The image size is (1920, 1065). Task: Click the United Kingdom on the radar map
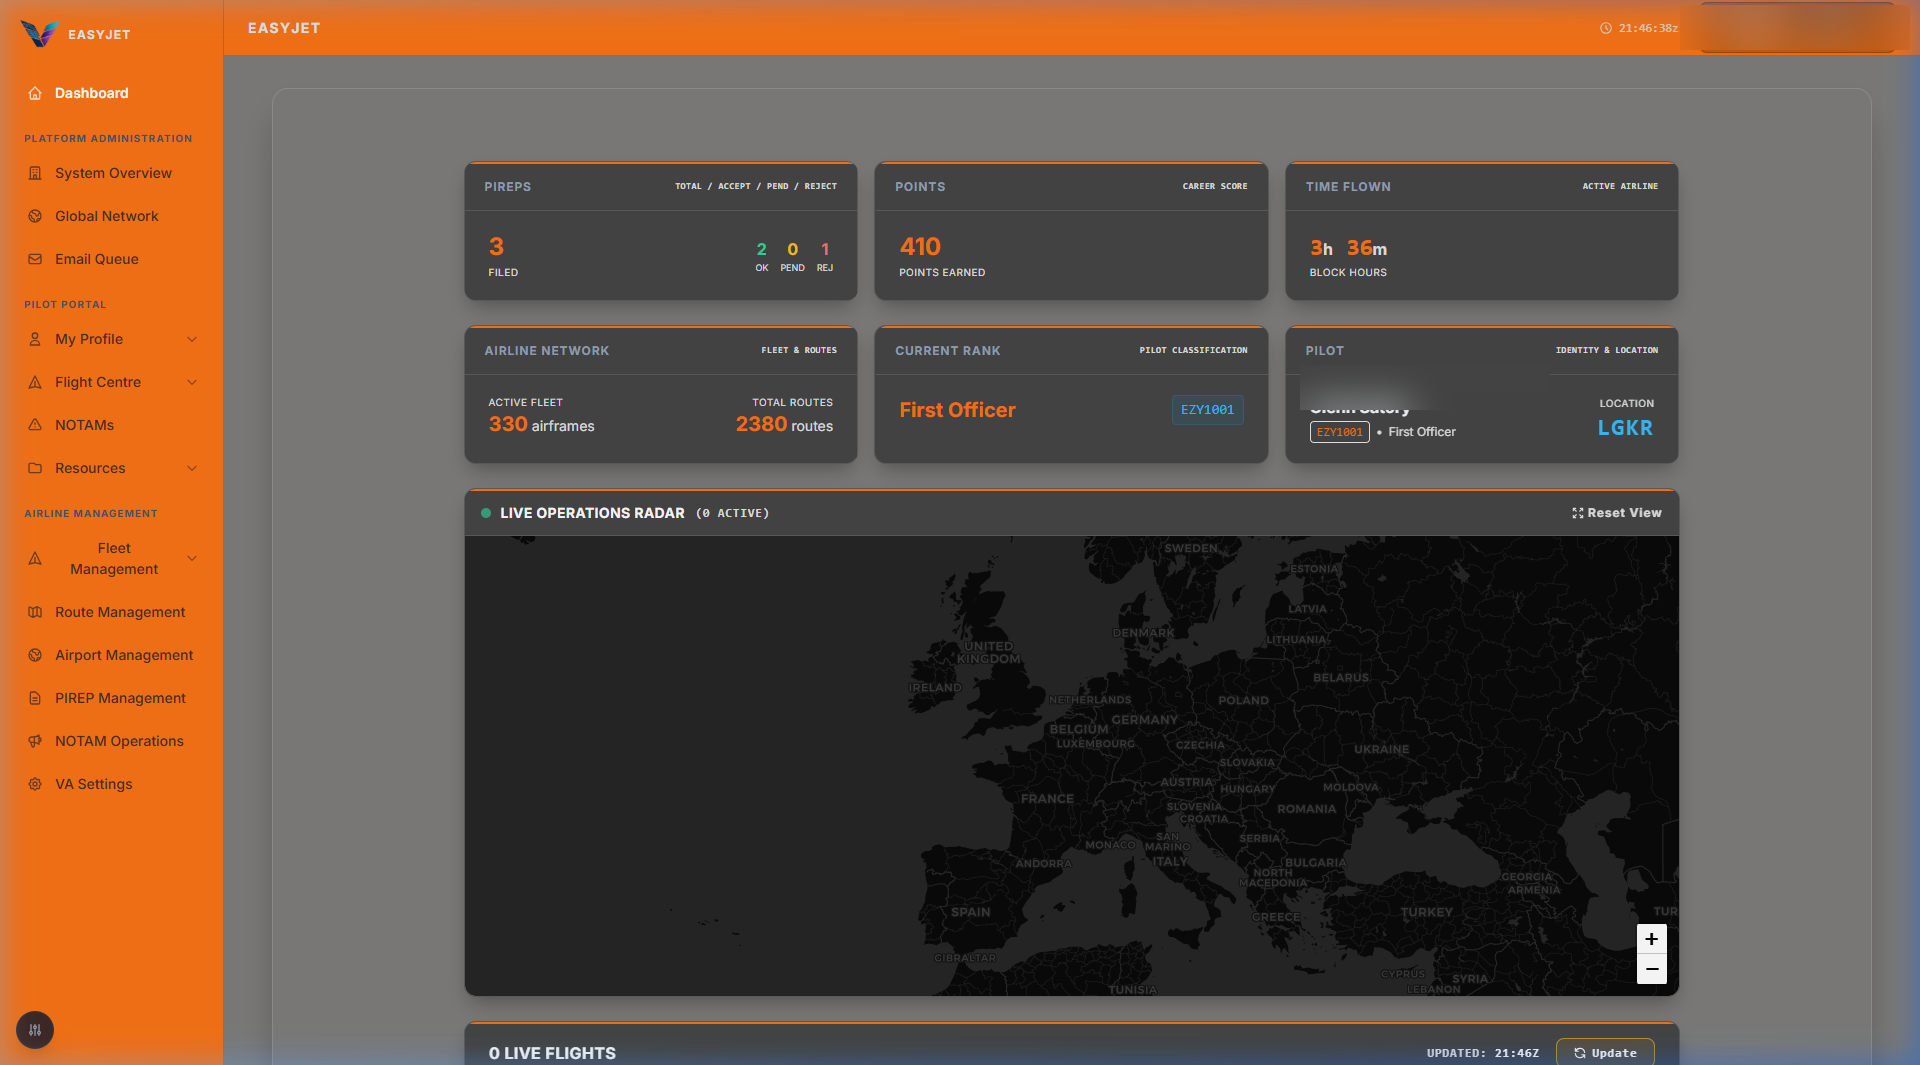(x=988, y=652)
